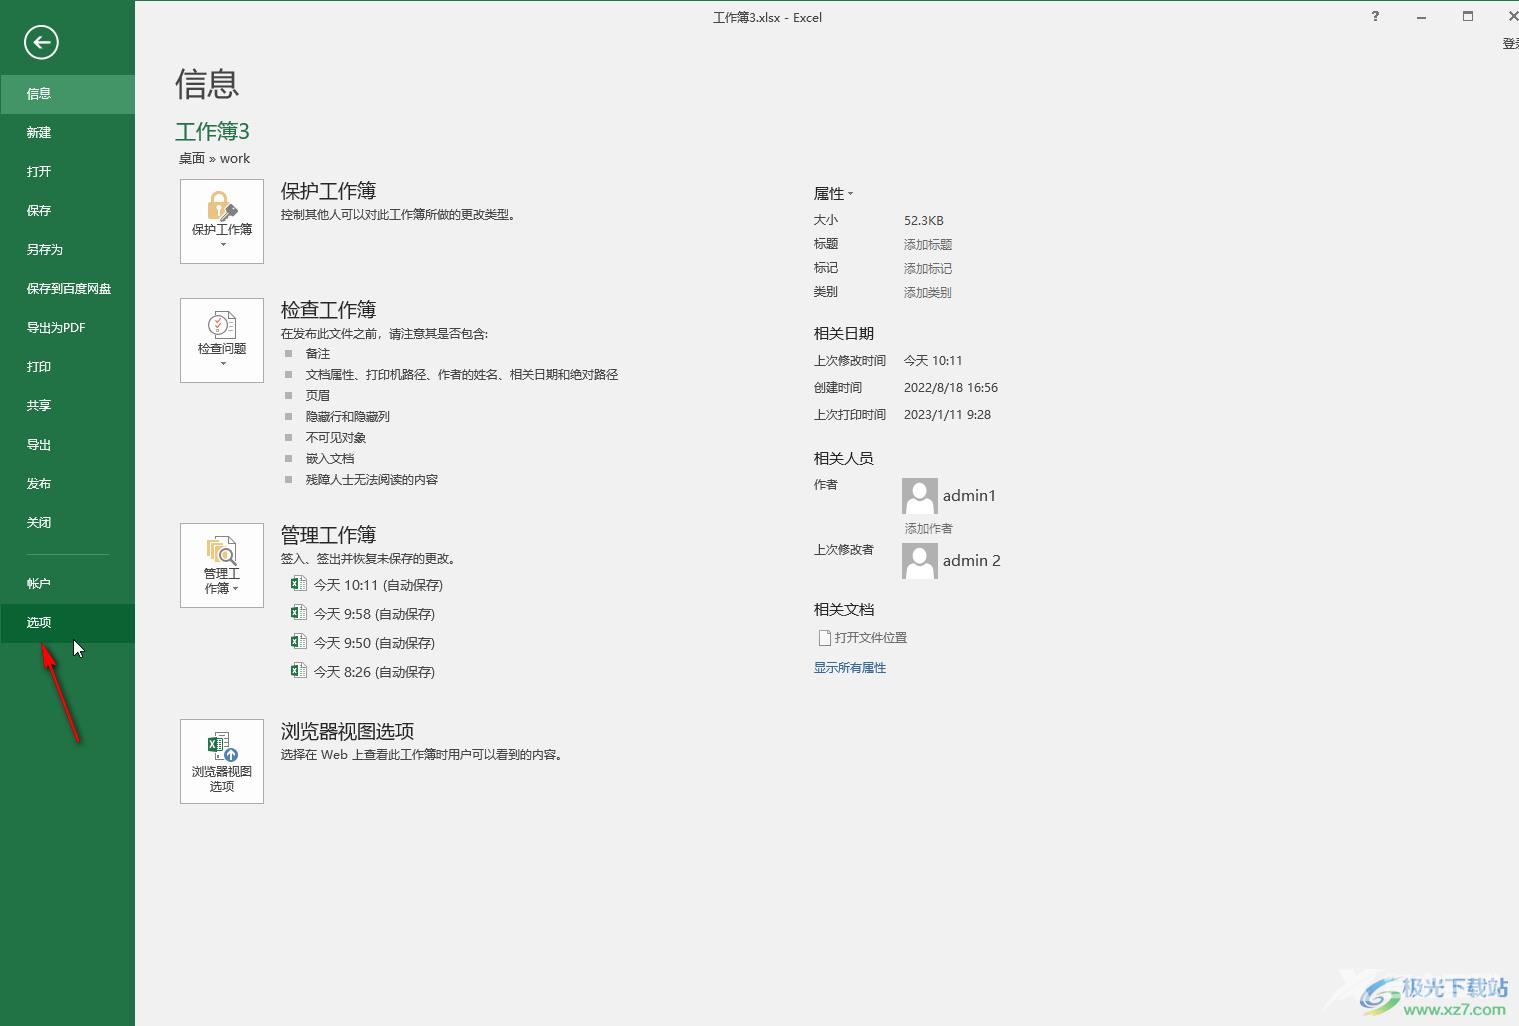
Task: Click the 今天 10:11 last modified value
Action: coord(933,361)
